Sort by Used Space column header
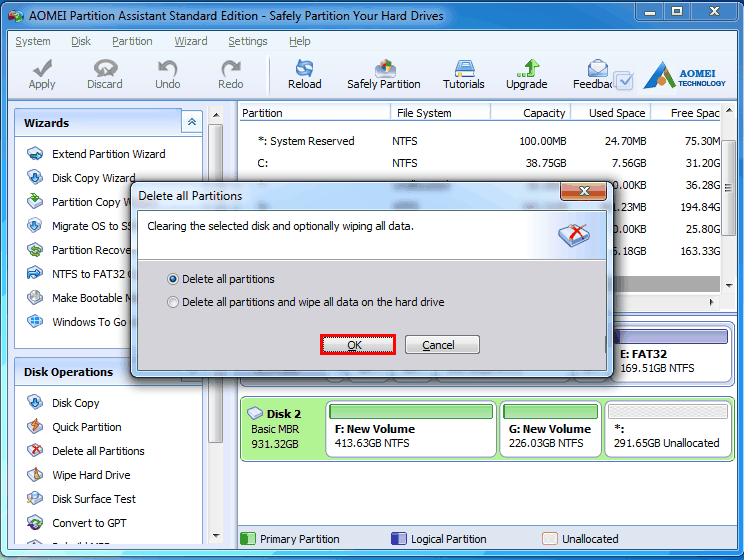The image size is (744, 560). [611, 113]
